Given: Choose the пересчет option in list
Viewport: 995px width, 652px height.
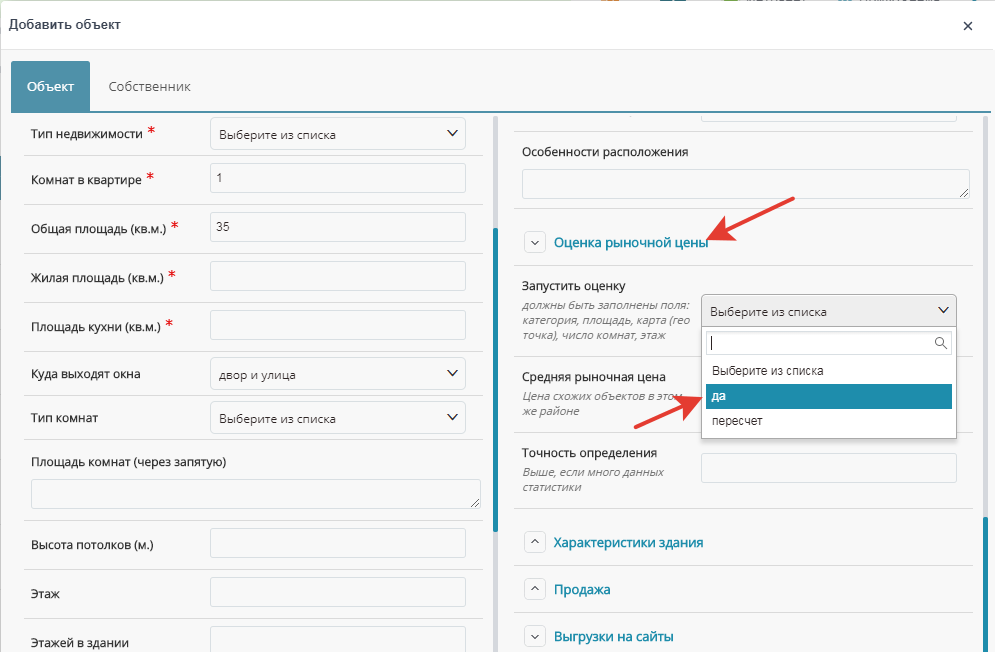Looking at the screenshot, I should (829, 421).
